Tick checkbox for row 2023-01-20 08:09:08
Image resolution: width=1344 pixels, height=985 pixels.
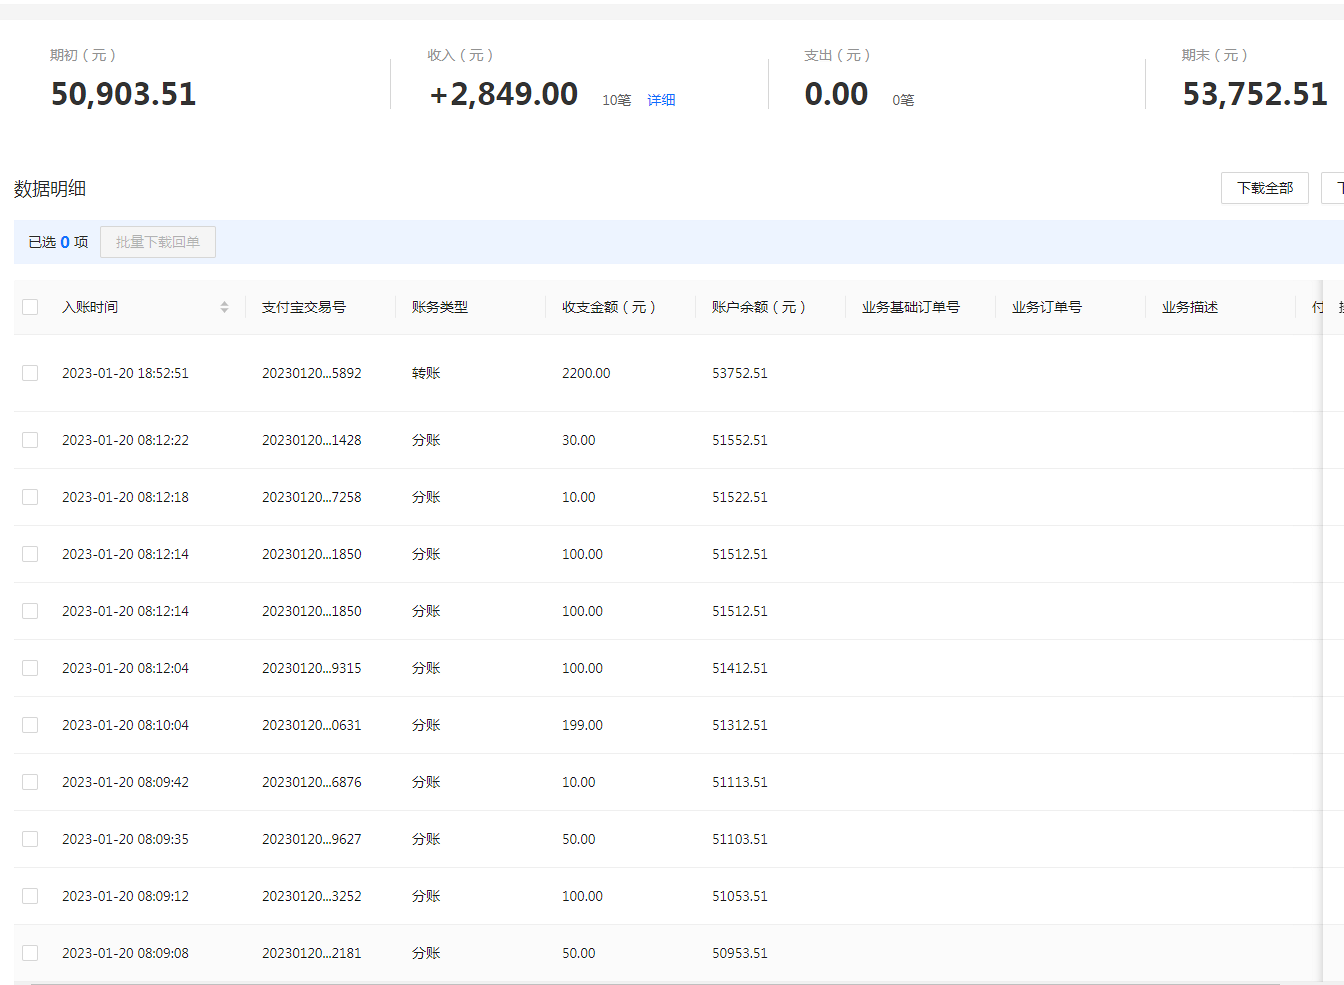click(x=30, y=953)
